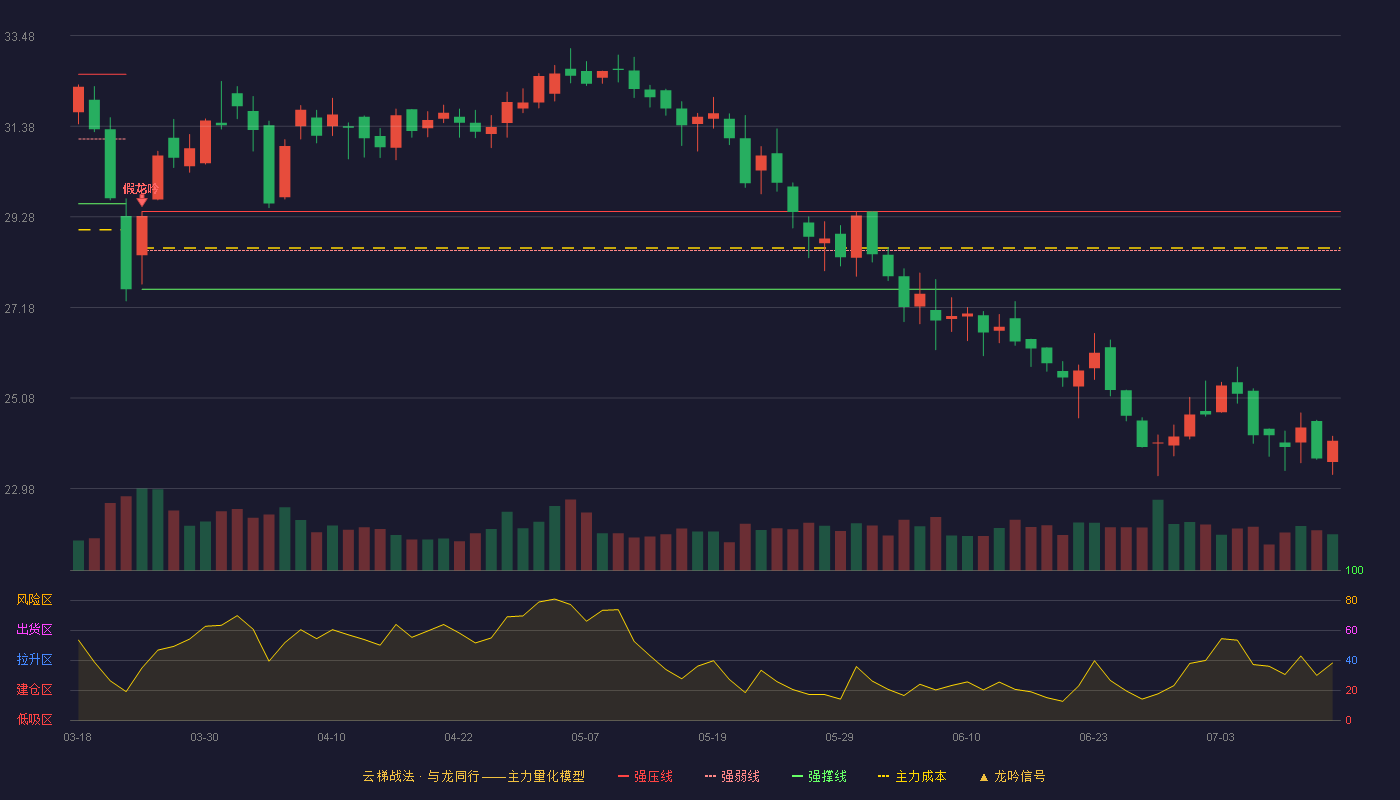Click the 03-18 date axis label
The height and width of the screenshot is (800, 1400).
77,737
